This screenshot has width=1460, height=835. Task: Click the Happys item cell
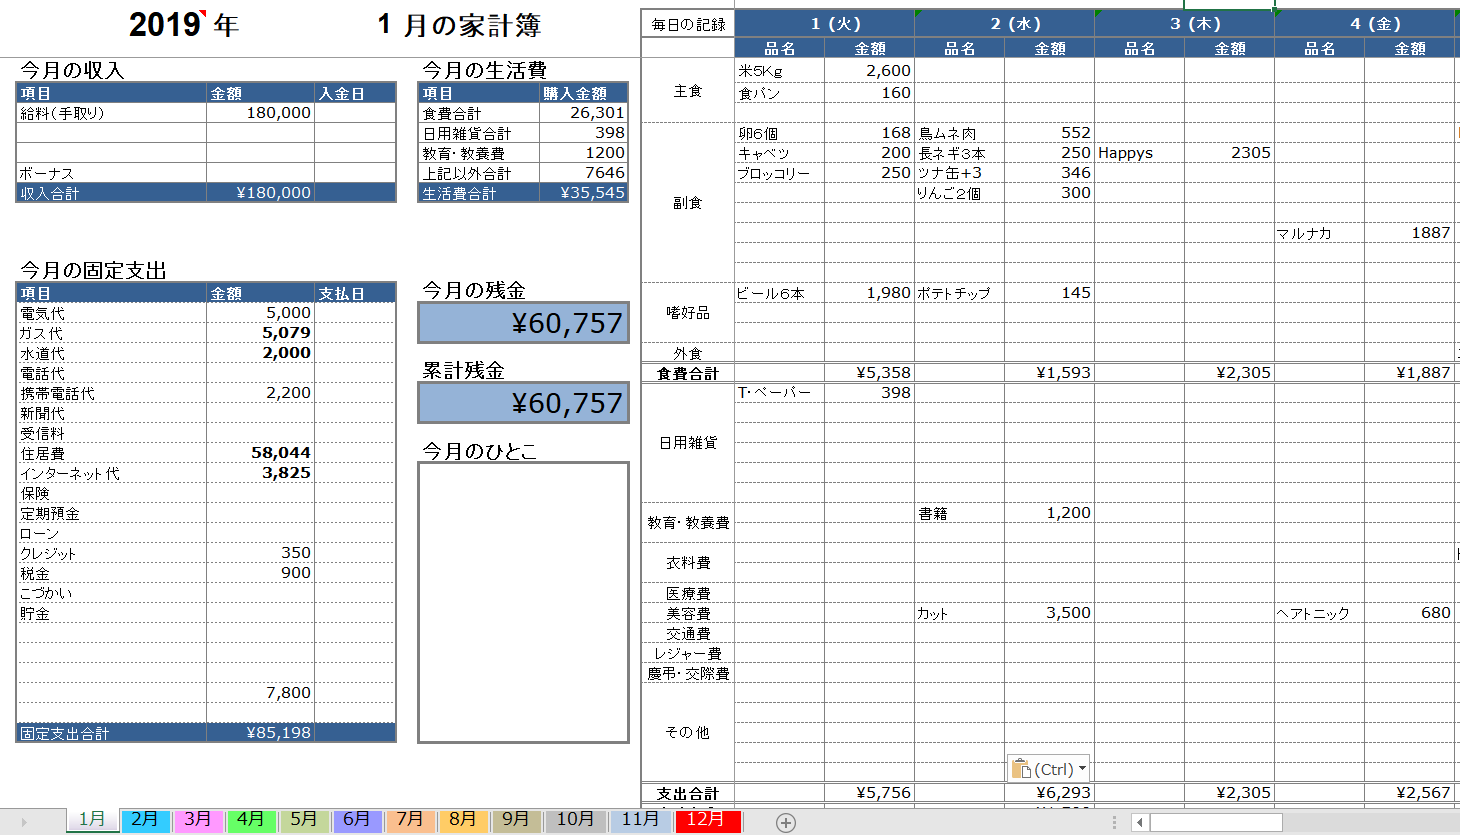tap(1139, 153)
